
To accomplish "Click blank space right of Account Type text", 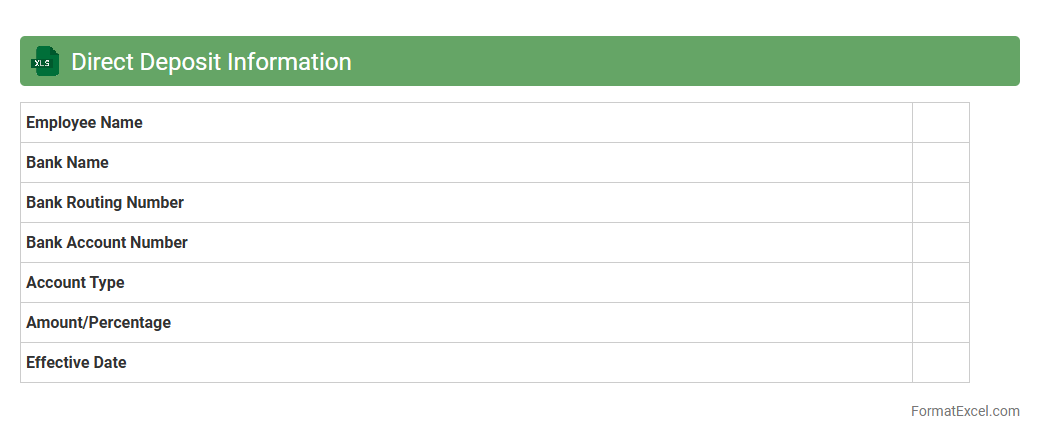I will pyautogui.click(x=500, y=283).
